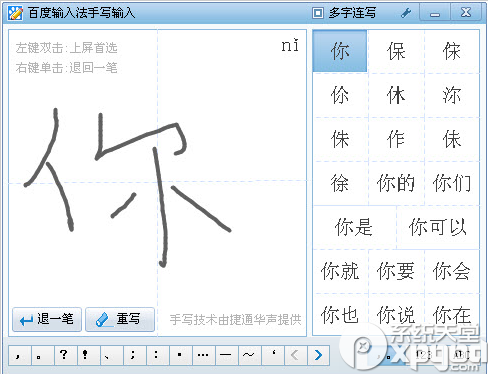Pick the phrase suggestion 你也
This screenshot has width=488, height=374.
pos(340,315)
